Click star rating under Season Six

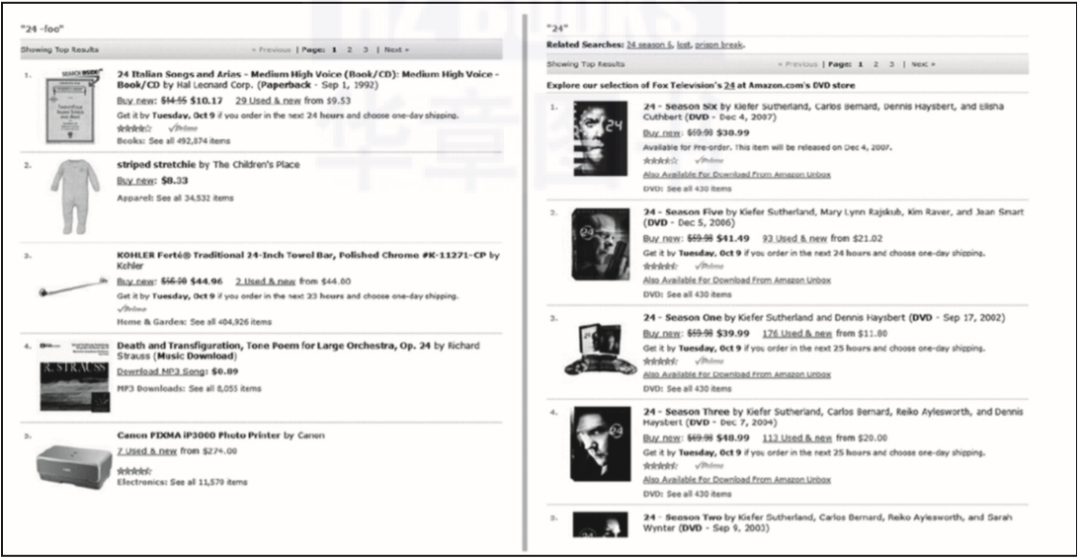coord(661,160)
